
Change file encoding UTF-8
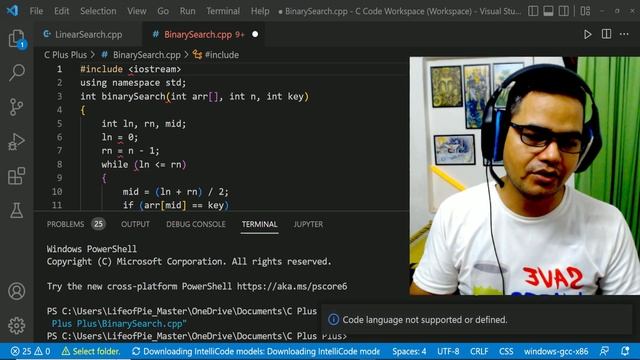448,351
